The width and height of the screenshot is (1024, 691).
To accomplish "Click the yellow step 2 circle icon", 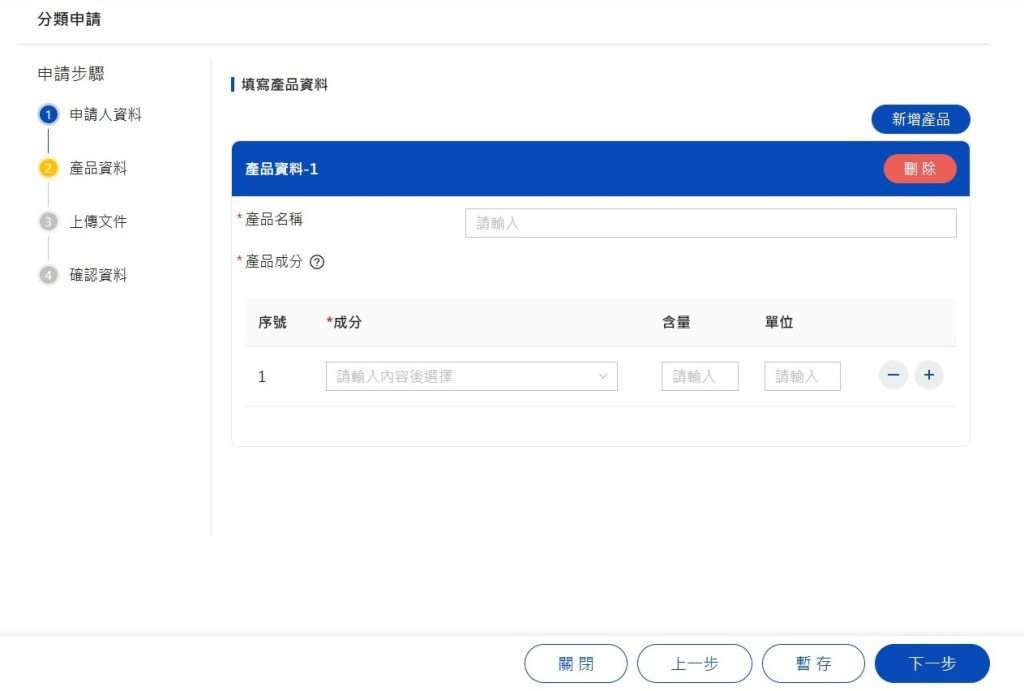I will [48, 168].
